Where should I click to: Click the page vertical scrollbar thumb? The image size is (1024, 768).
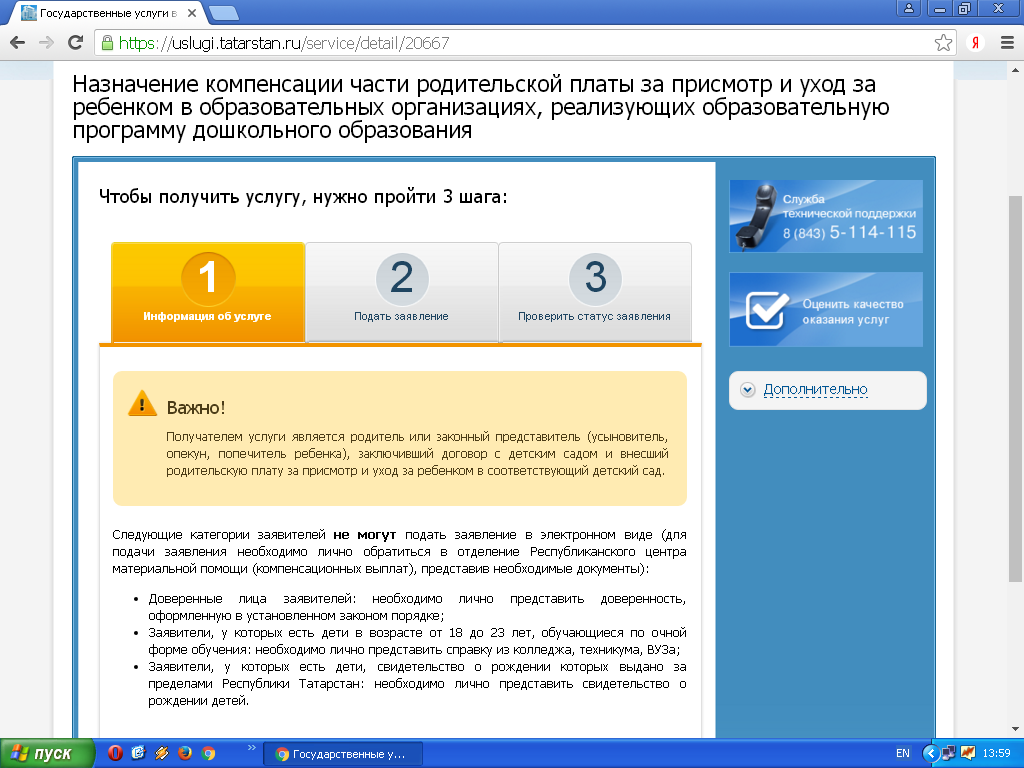click(1015, 390)
